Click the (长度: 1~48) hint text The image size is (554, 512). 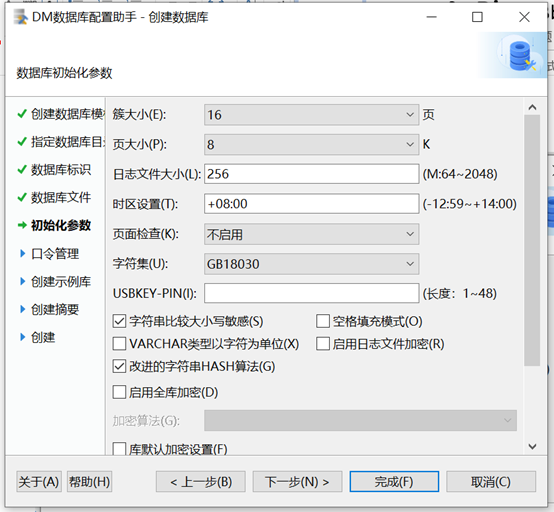click(460, 293)
